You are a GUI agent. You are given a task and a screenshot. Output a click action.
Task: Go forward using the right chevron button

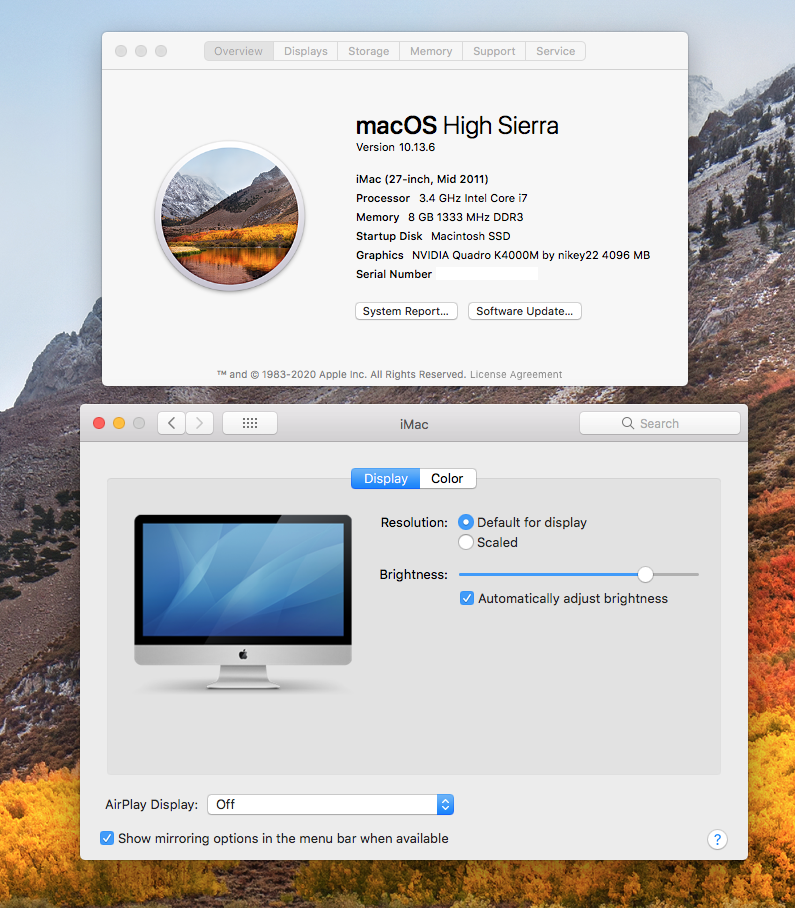(x=199, y=423)
